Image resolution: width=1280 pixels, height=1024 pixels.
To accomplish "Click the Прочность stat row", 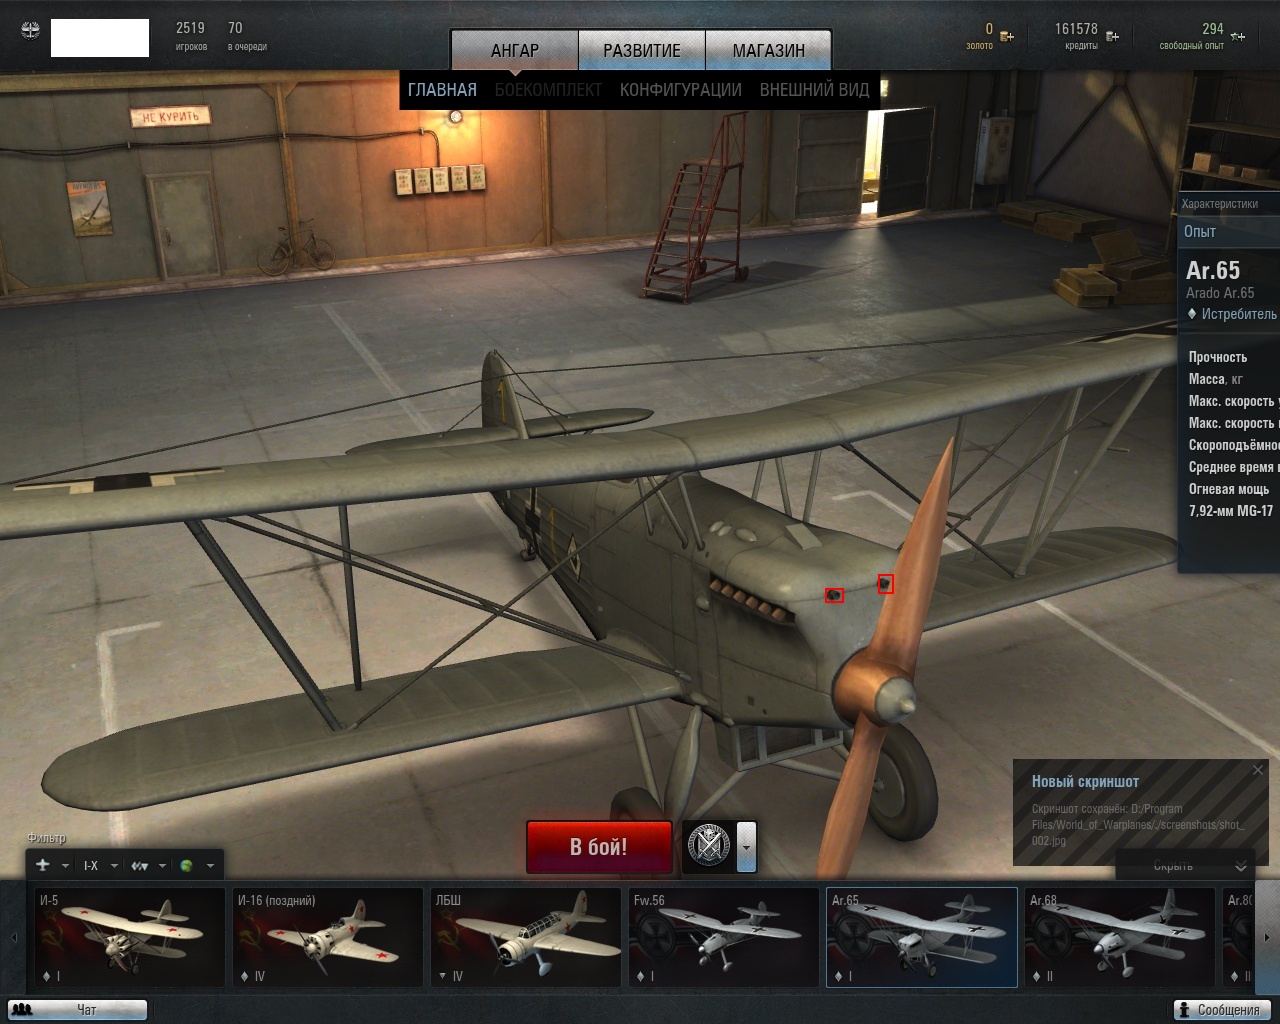I will tap(1218, 357).
